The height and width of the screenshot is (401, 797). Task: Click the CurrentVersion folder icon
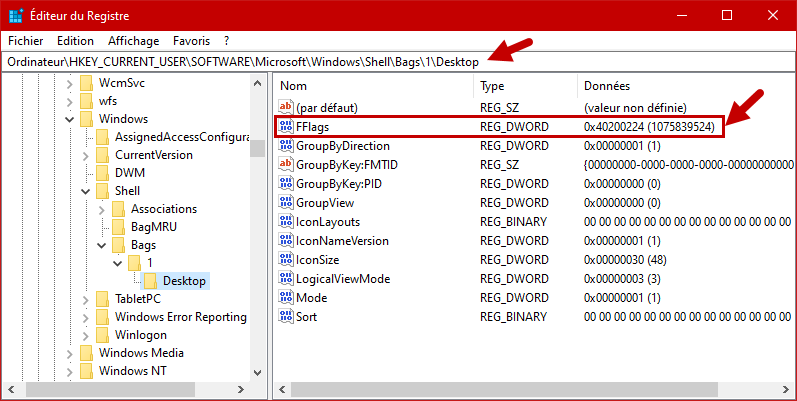(x=103, y=155)
